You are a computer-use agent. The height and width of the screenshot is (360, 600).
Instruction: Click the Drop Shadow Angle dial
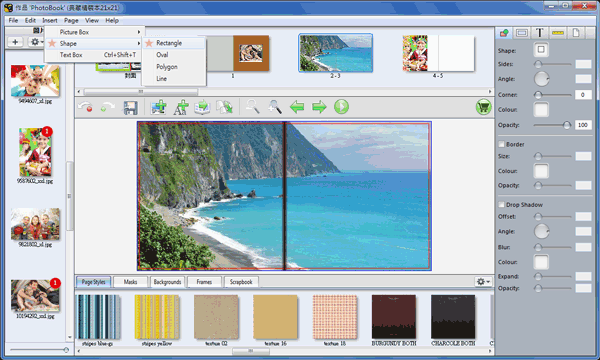541,231
